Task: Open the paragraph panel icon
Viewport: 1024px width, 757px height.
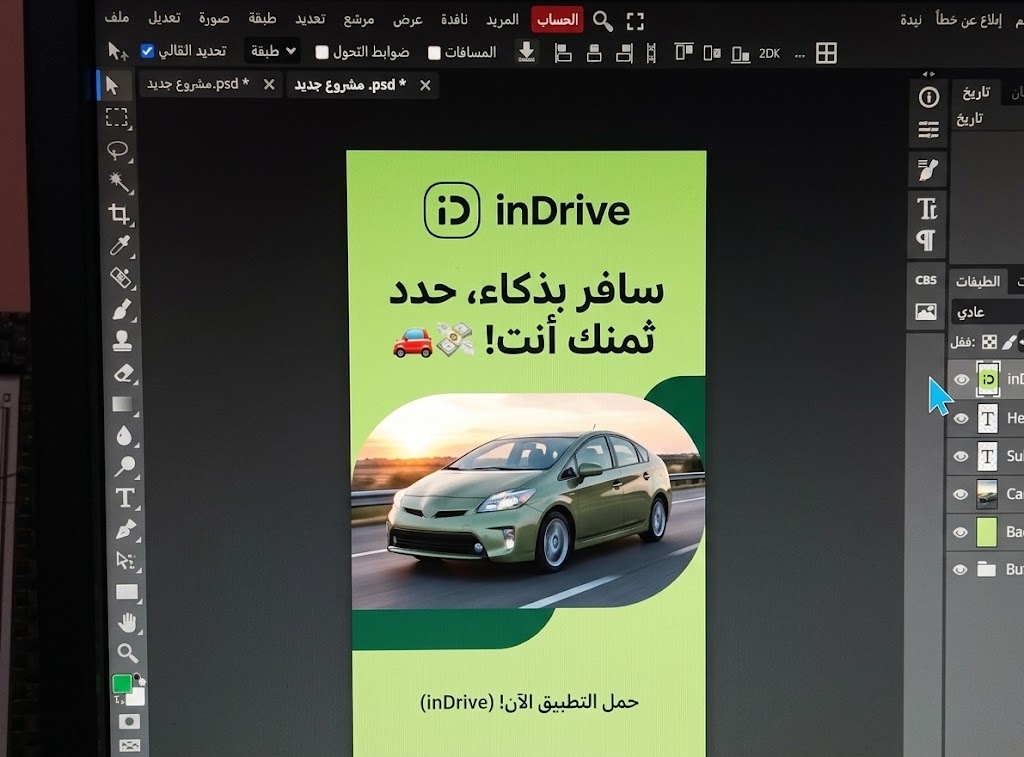Action: (926, 240)
